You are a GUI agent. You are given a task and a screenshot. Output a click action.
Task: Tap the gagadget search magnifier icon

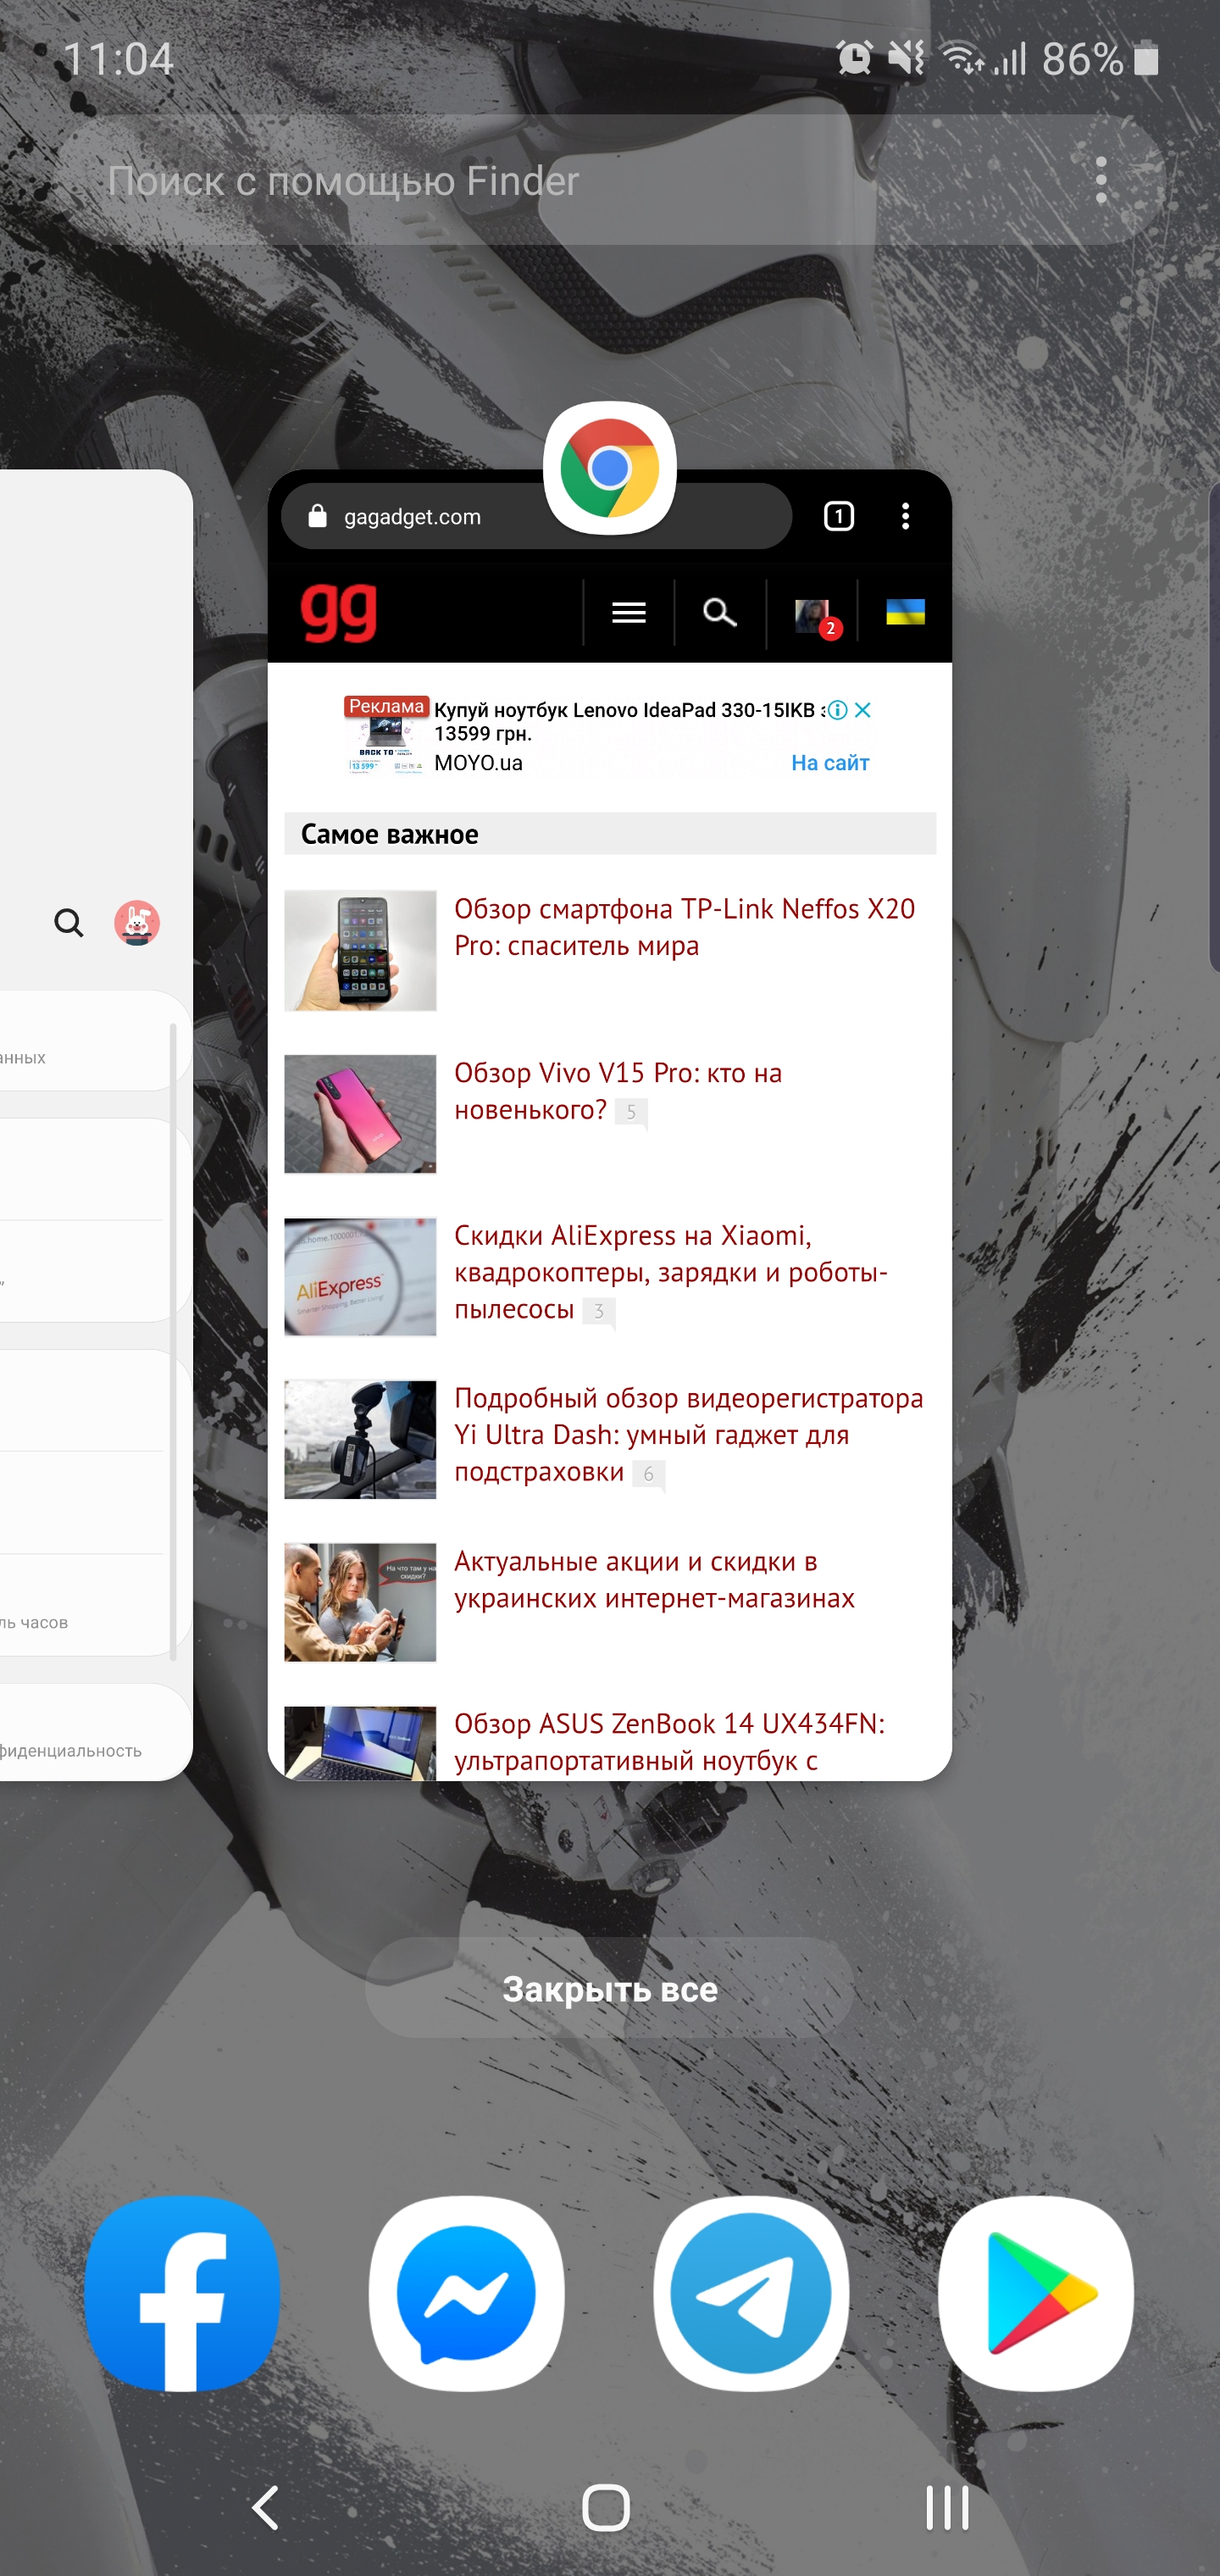tap(719, 612)
